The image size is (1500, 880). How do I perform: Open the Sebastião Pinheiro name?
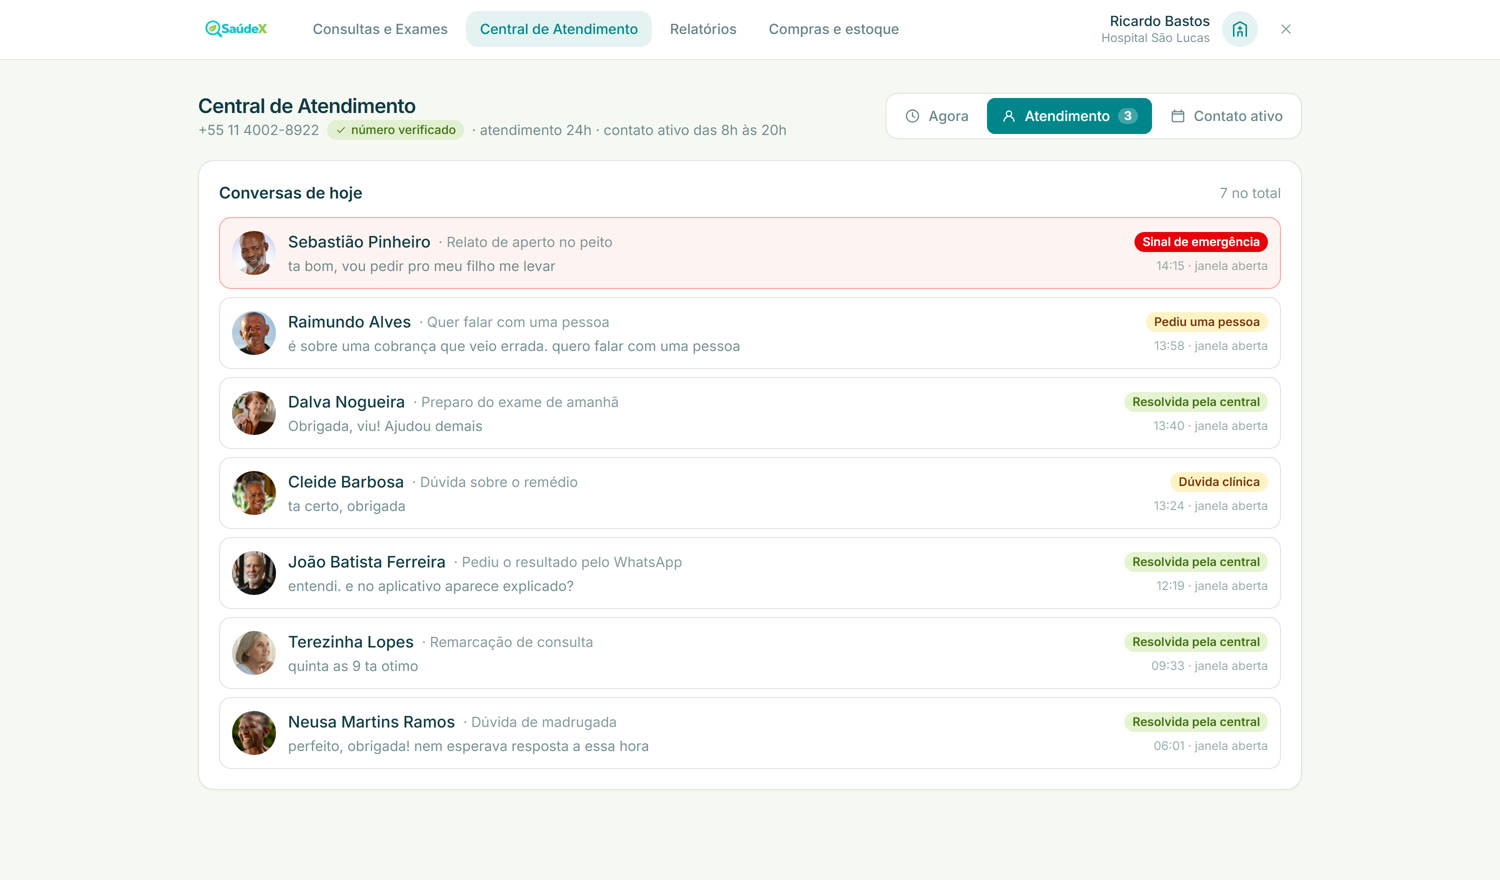tap(359, 242)
